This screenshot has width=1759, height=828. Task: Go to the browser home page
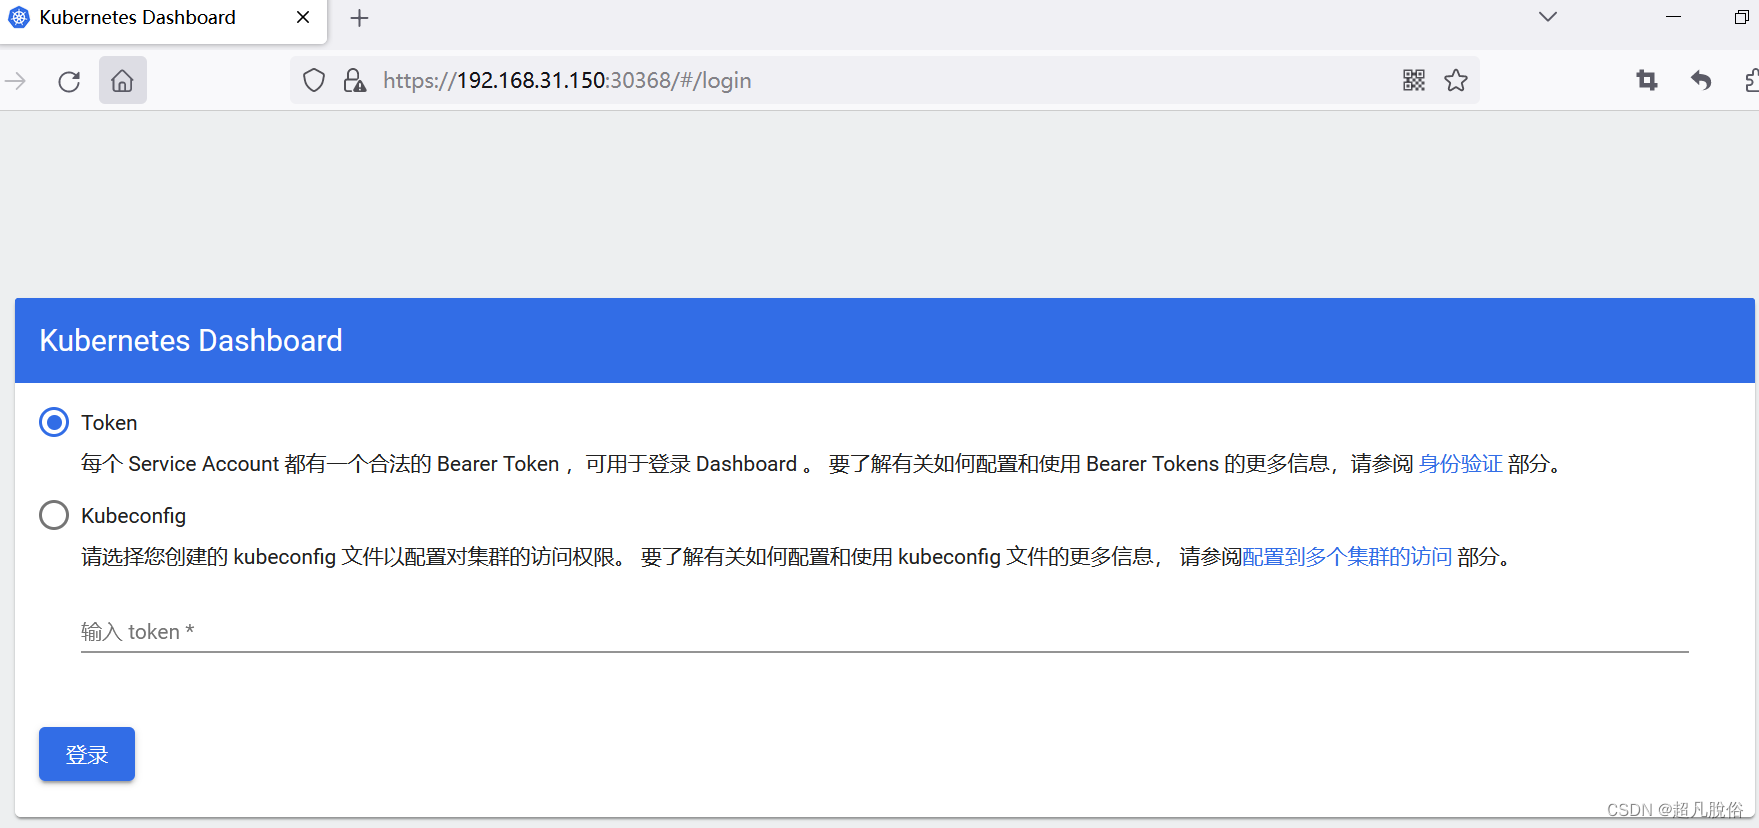pyautogui.click(x=122, y=81)
